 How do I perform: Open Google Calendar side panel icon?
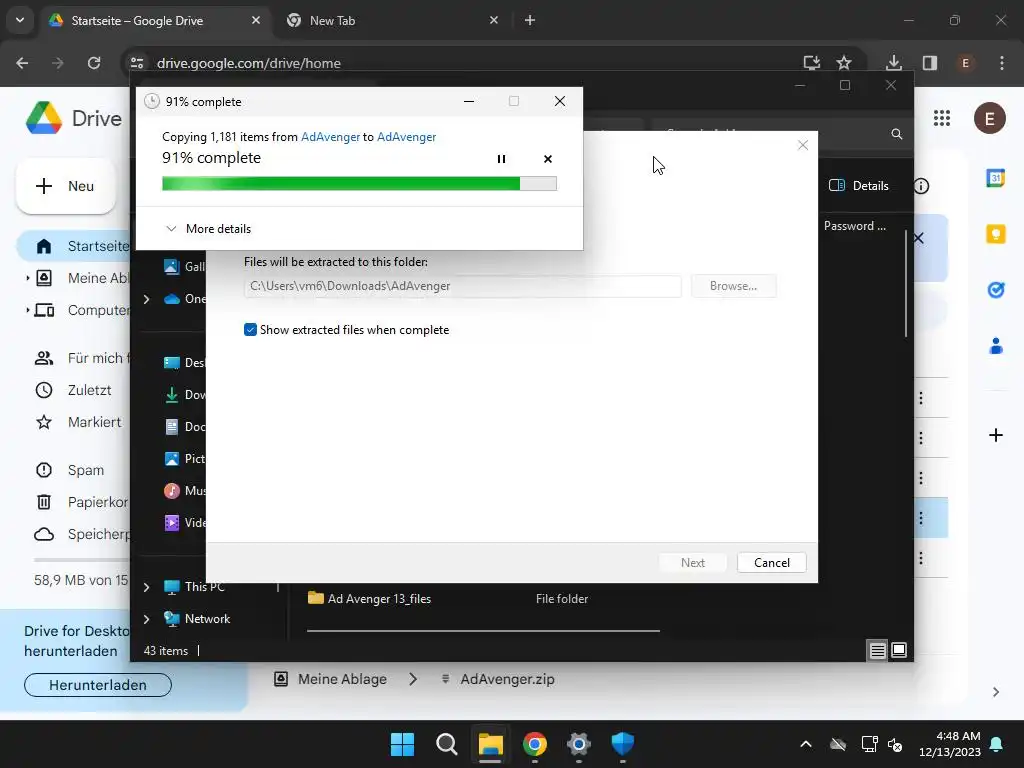coord(995,177)
